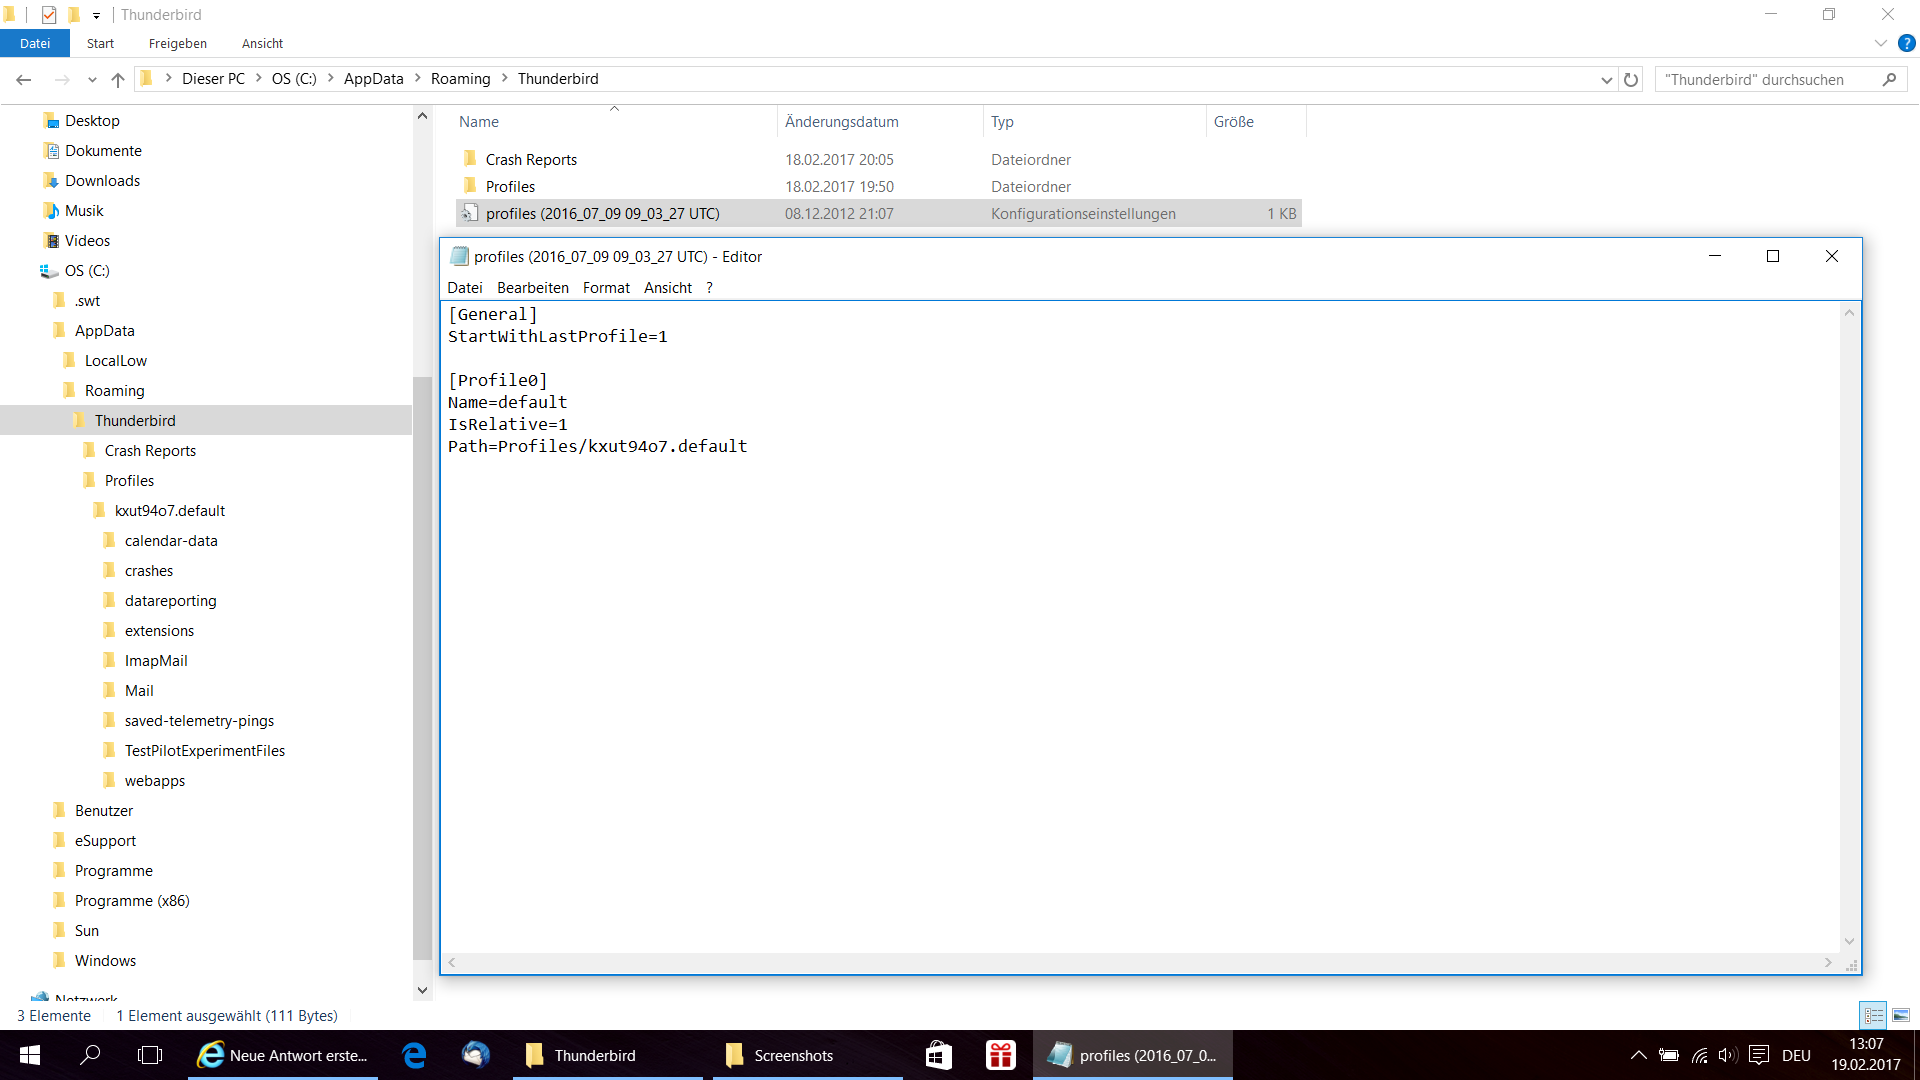Click the quick access properties checkmark
This screenshot has height=1080, width=1920.
point(49,15)
